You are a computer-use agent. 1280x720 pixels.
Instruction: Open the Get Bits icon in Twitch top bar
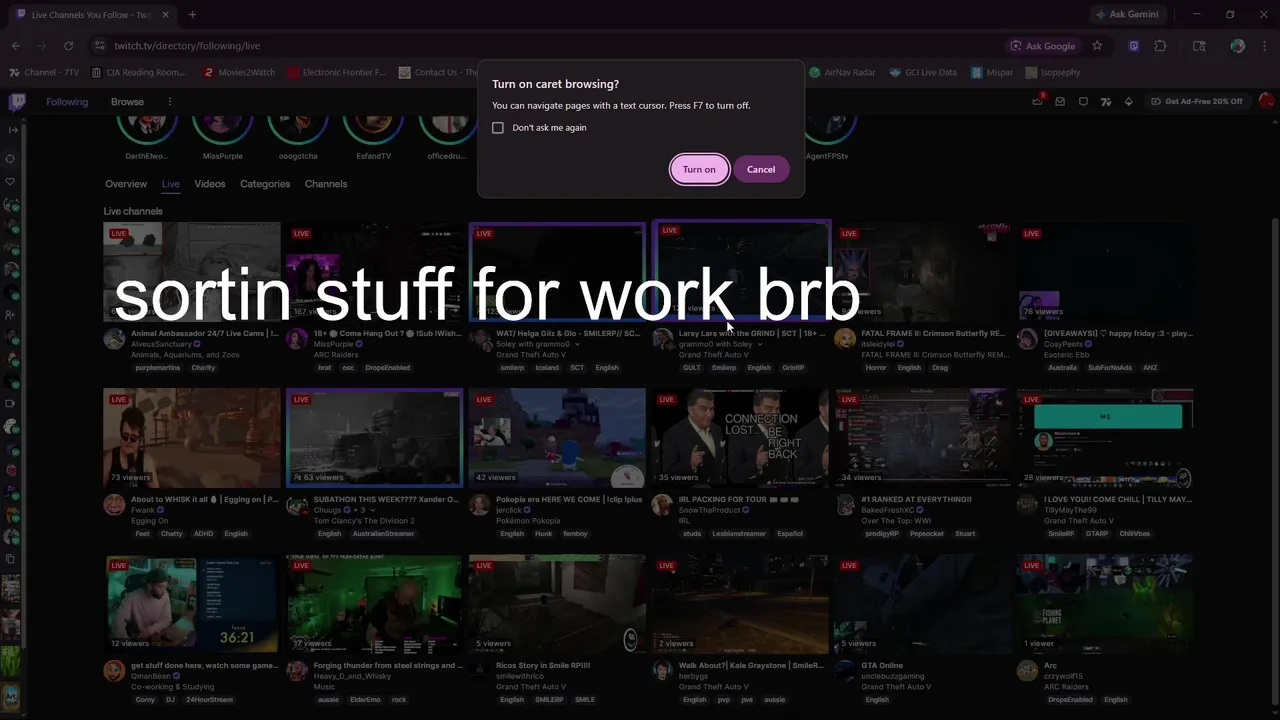(1129, 101)
